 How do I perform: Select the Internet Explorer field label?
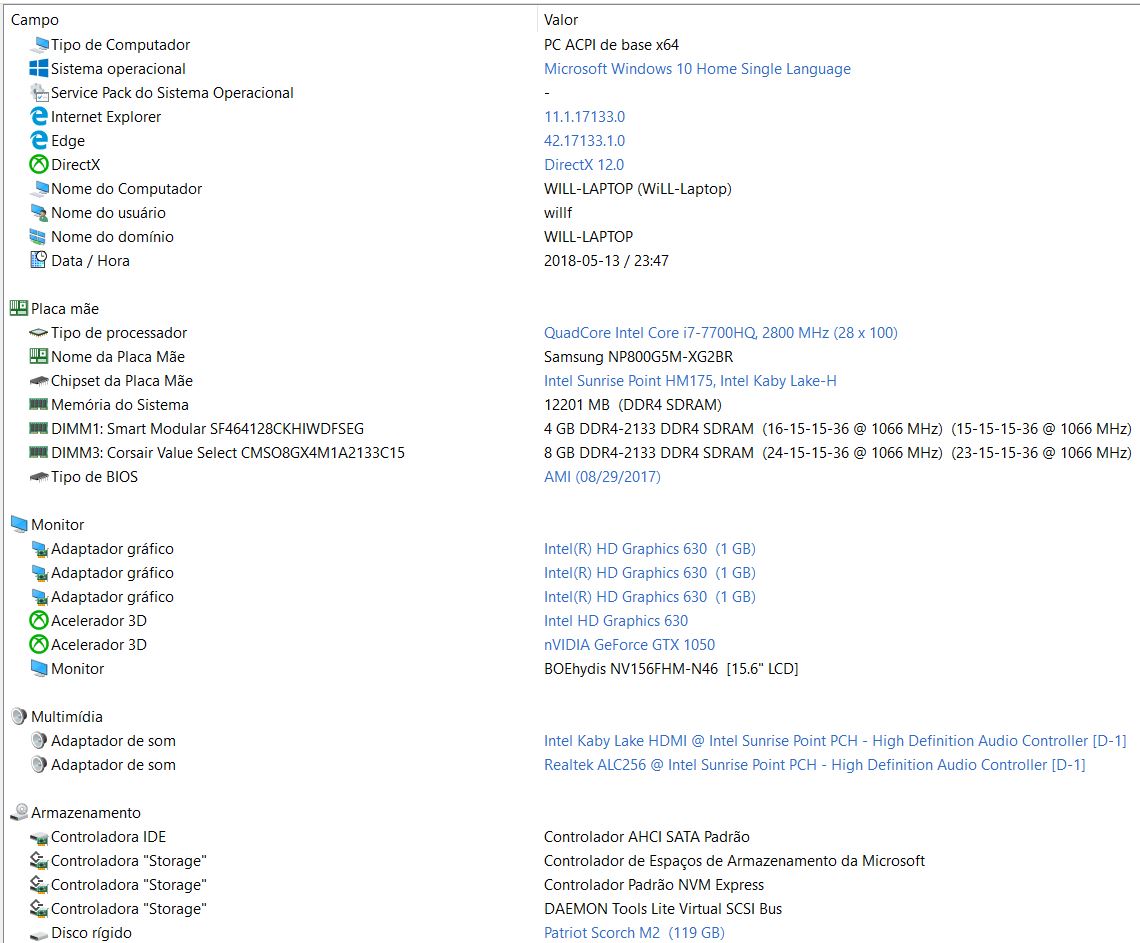[106, 116]
